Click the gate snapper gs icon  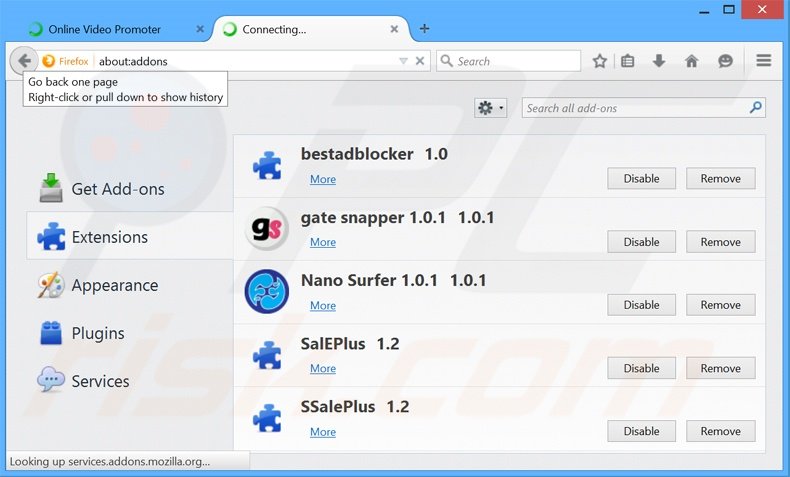click(x=267, y=228)
